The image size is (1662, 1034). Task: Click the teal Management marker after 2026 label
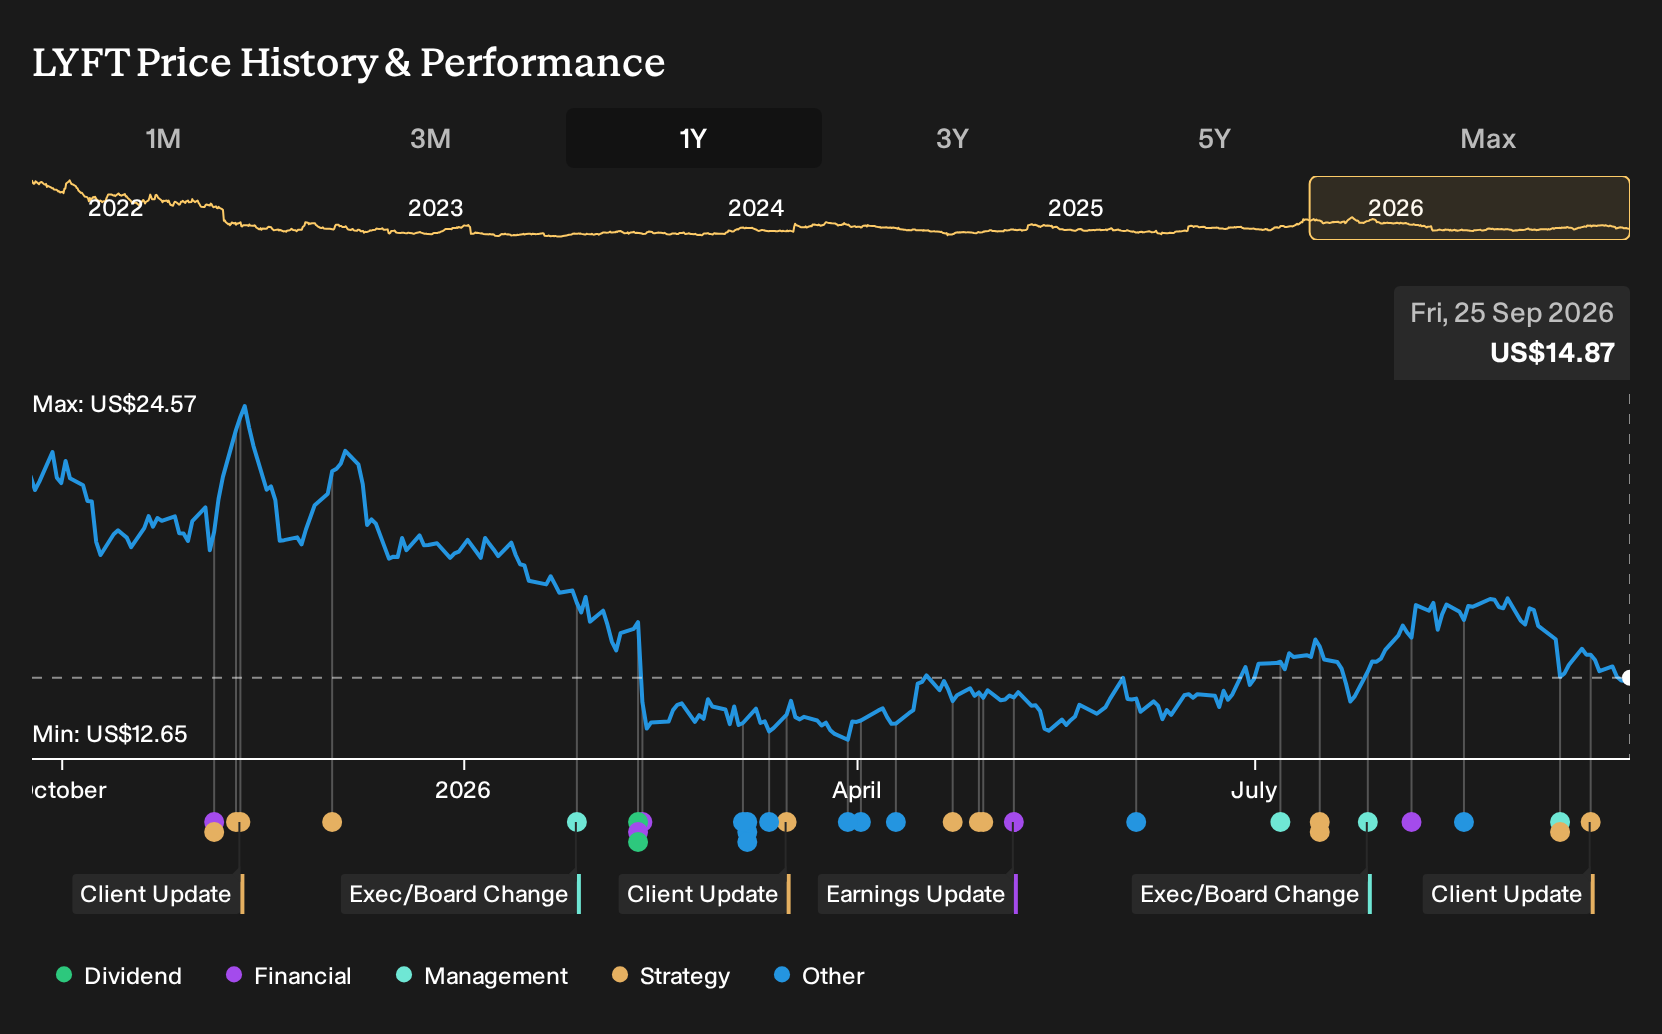[577, 822]
